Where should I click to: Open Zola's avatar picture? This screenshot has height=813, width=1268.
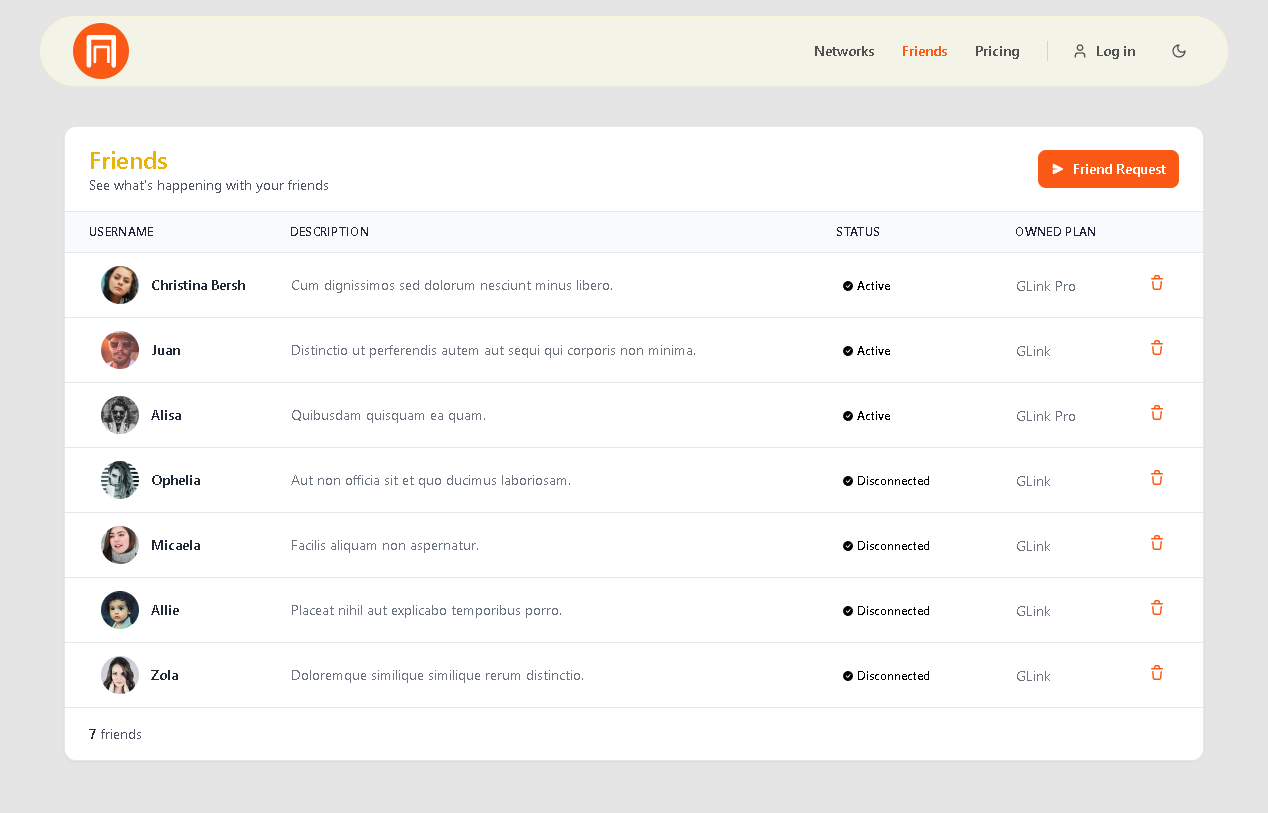(120, 675)
